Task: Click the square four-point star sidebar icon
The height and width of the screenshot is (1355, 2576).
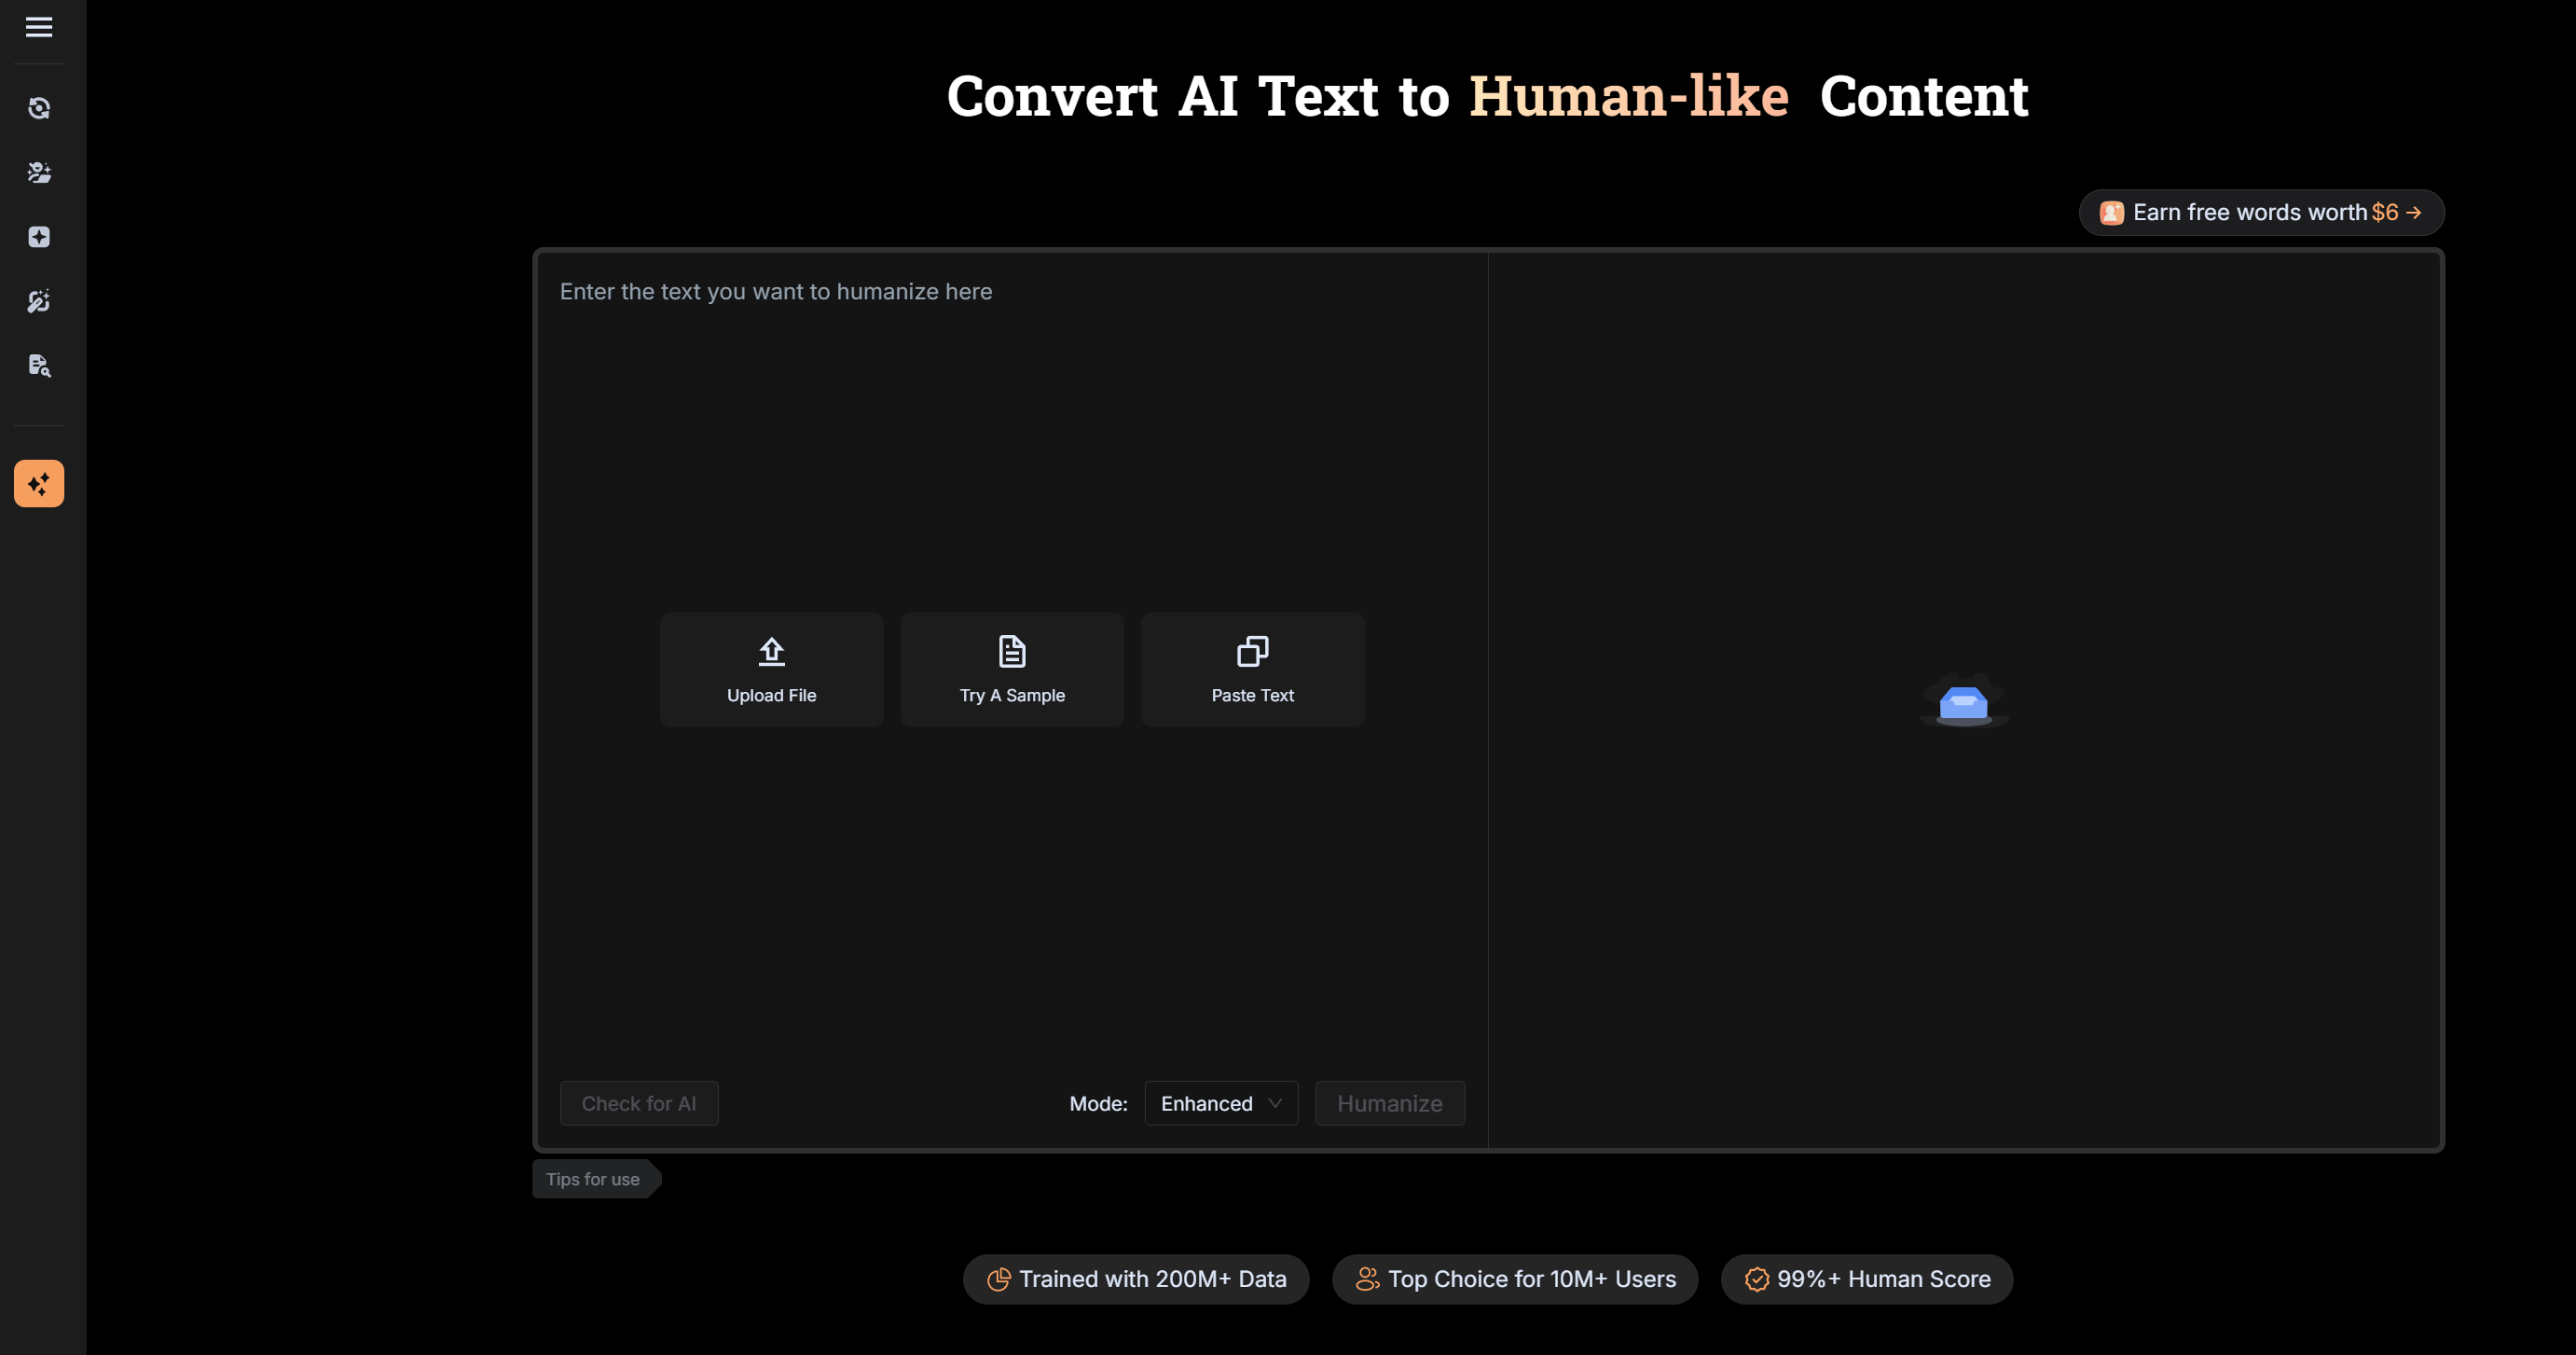Action: [39, 237]
